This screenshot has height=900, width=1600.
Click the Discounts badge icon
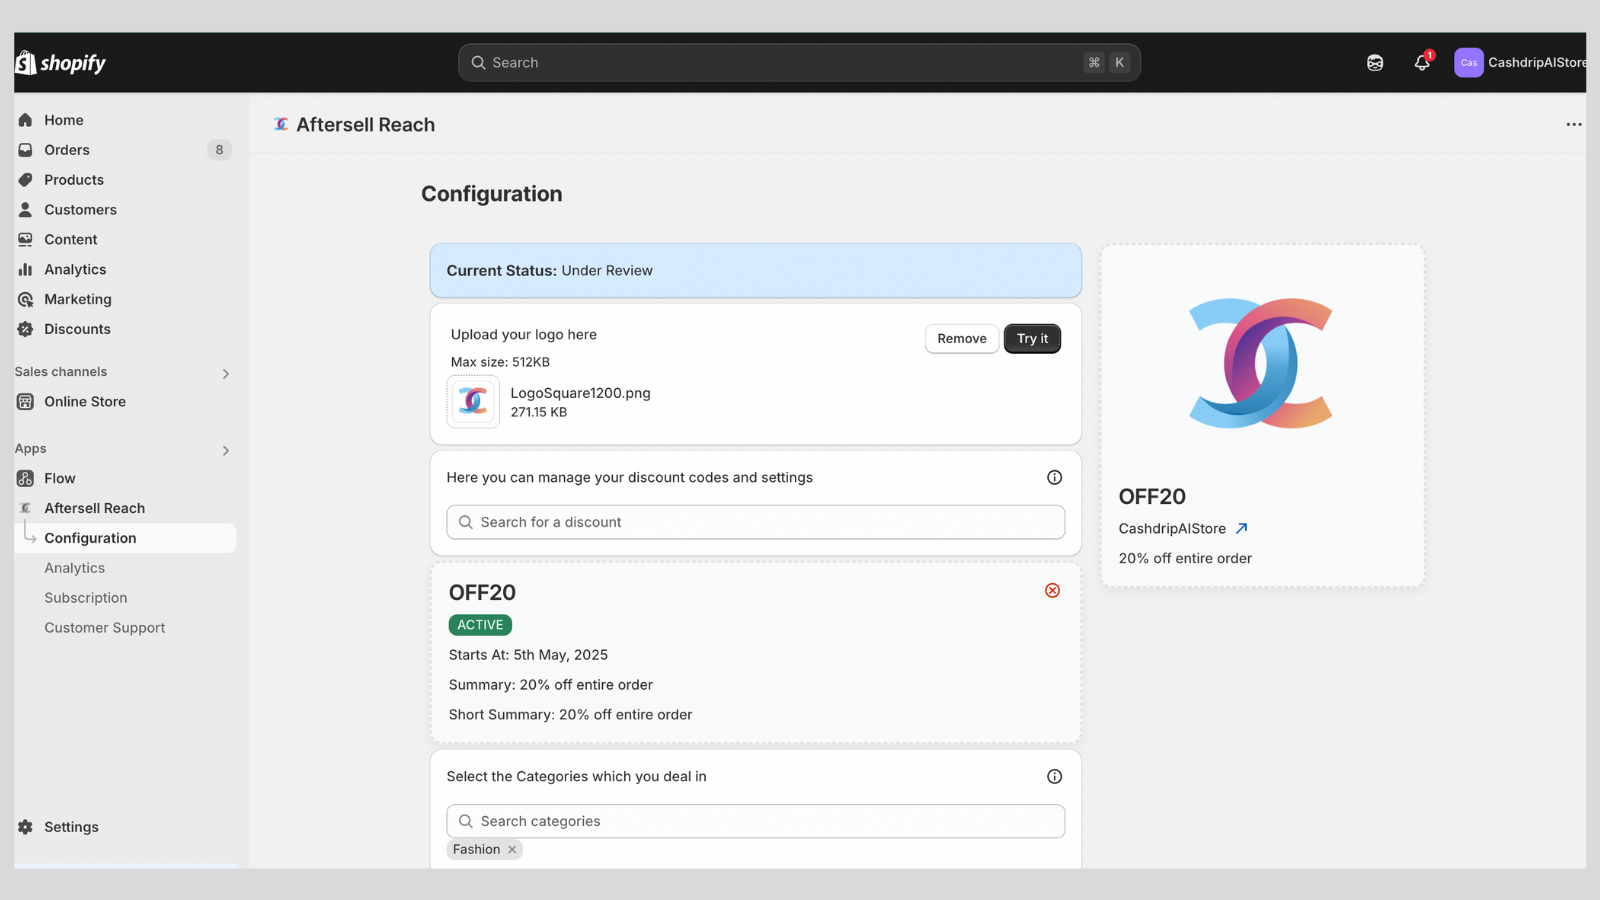pos(25,329)
